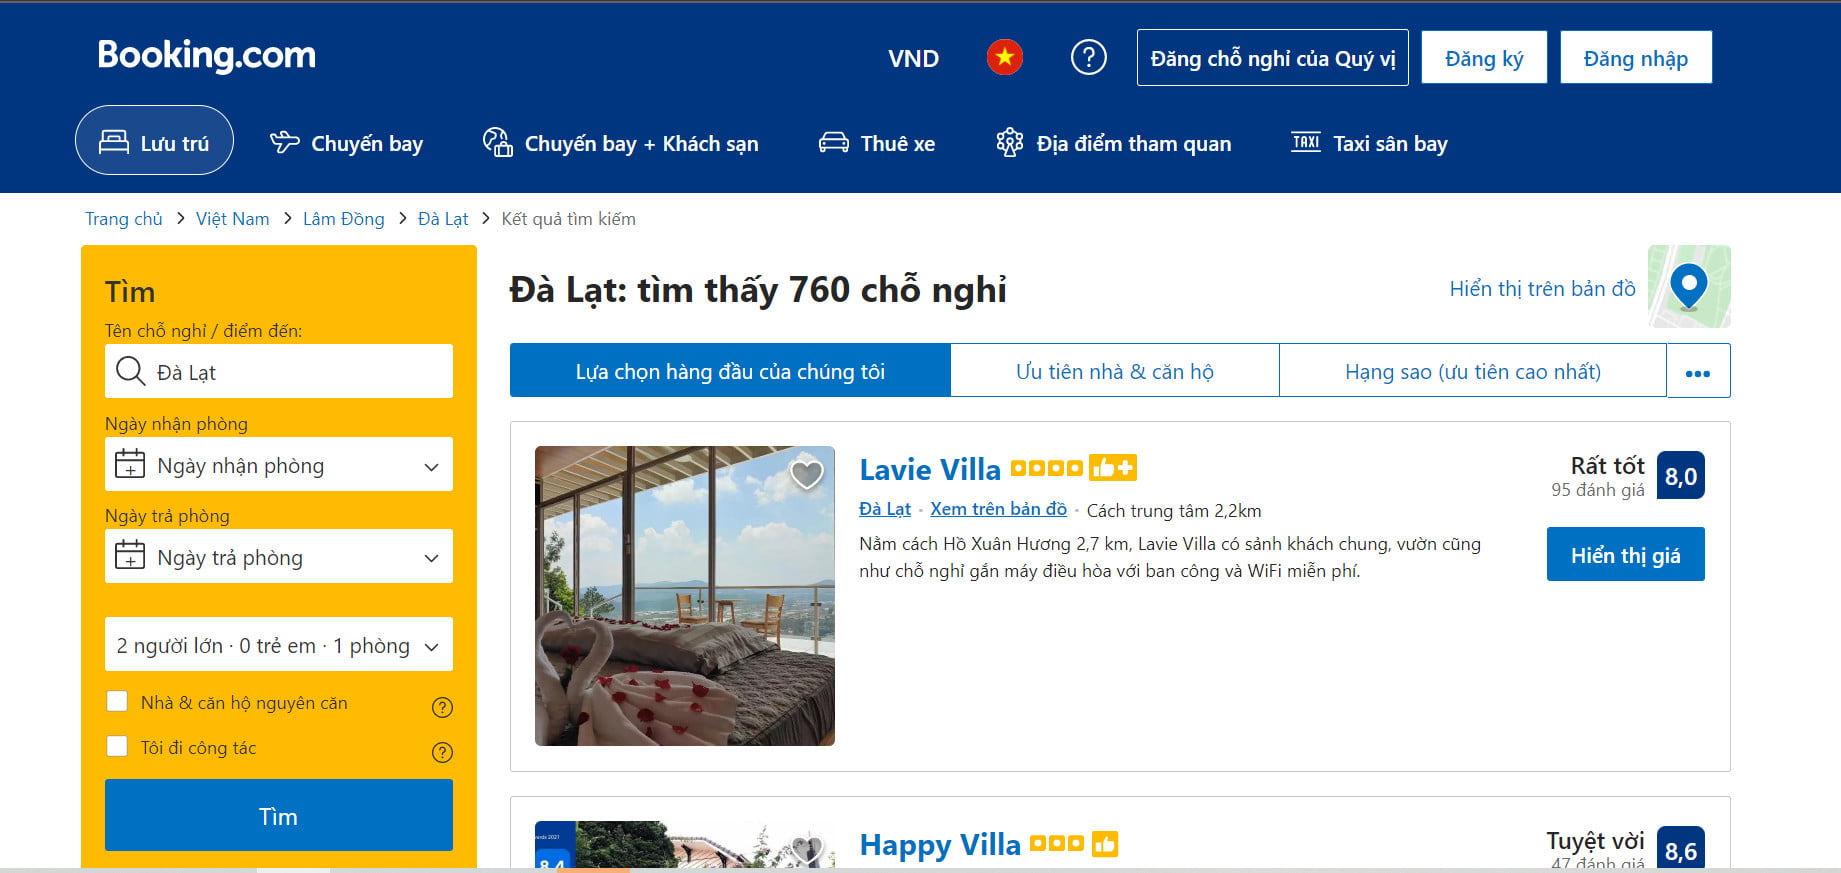Screen dimensions: 1841x873
Task: Click the Lavie Villa star rating squares
Action: 1046,468
